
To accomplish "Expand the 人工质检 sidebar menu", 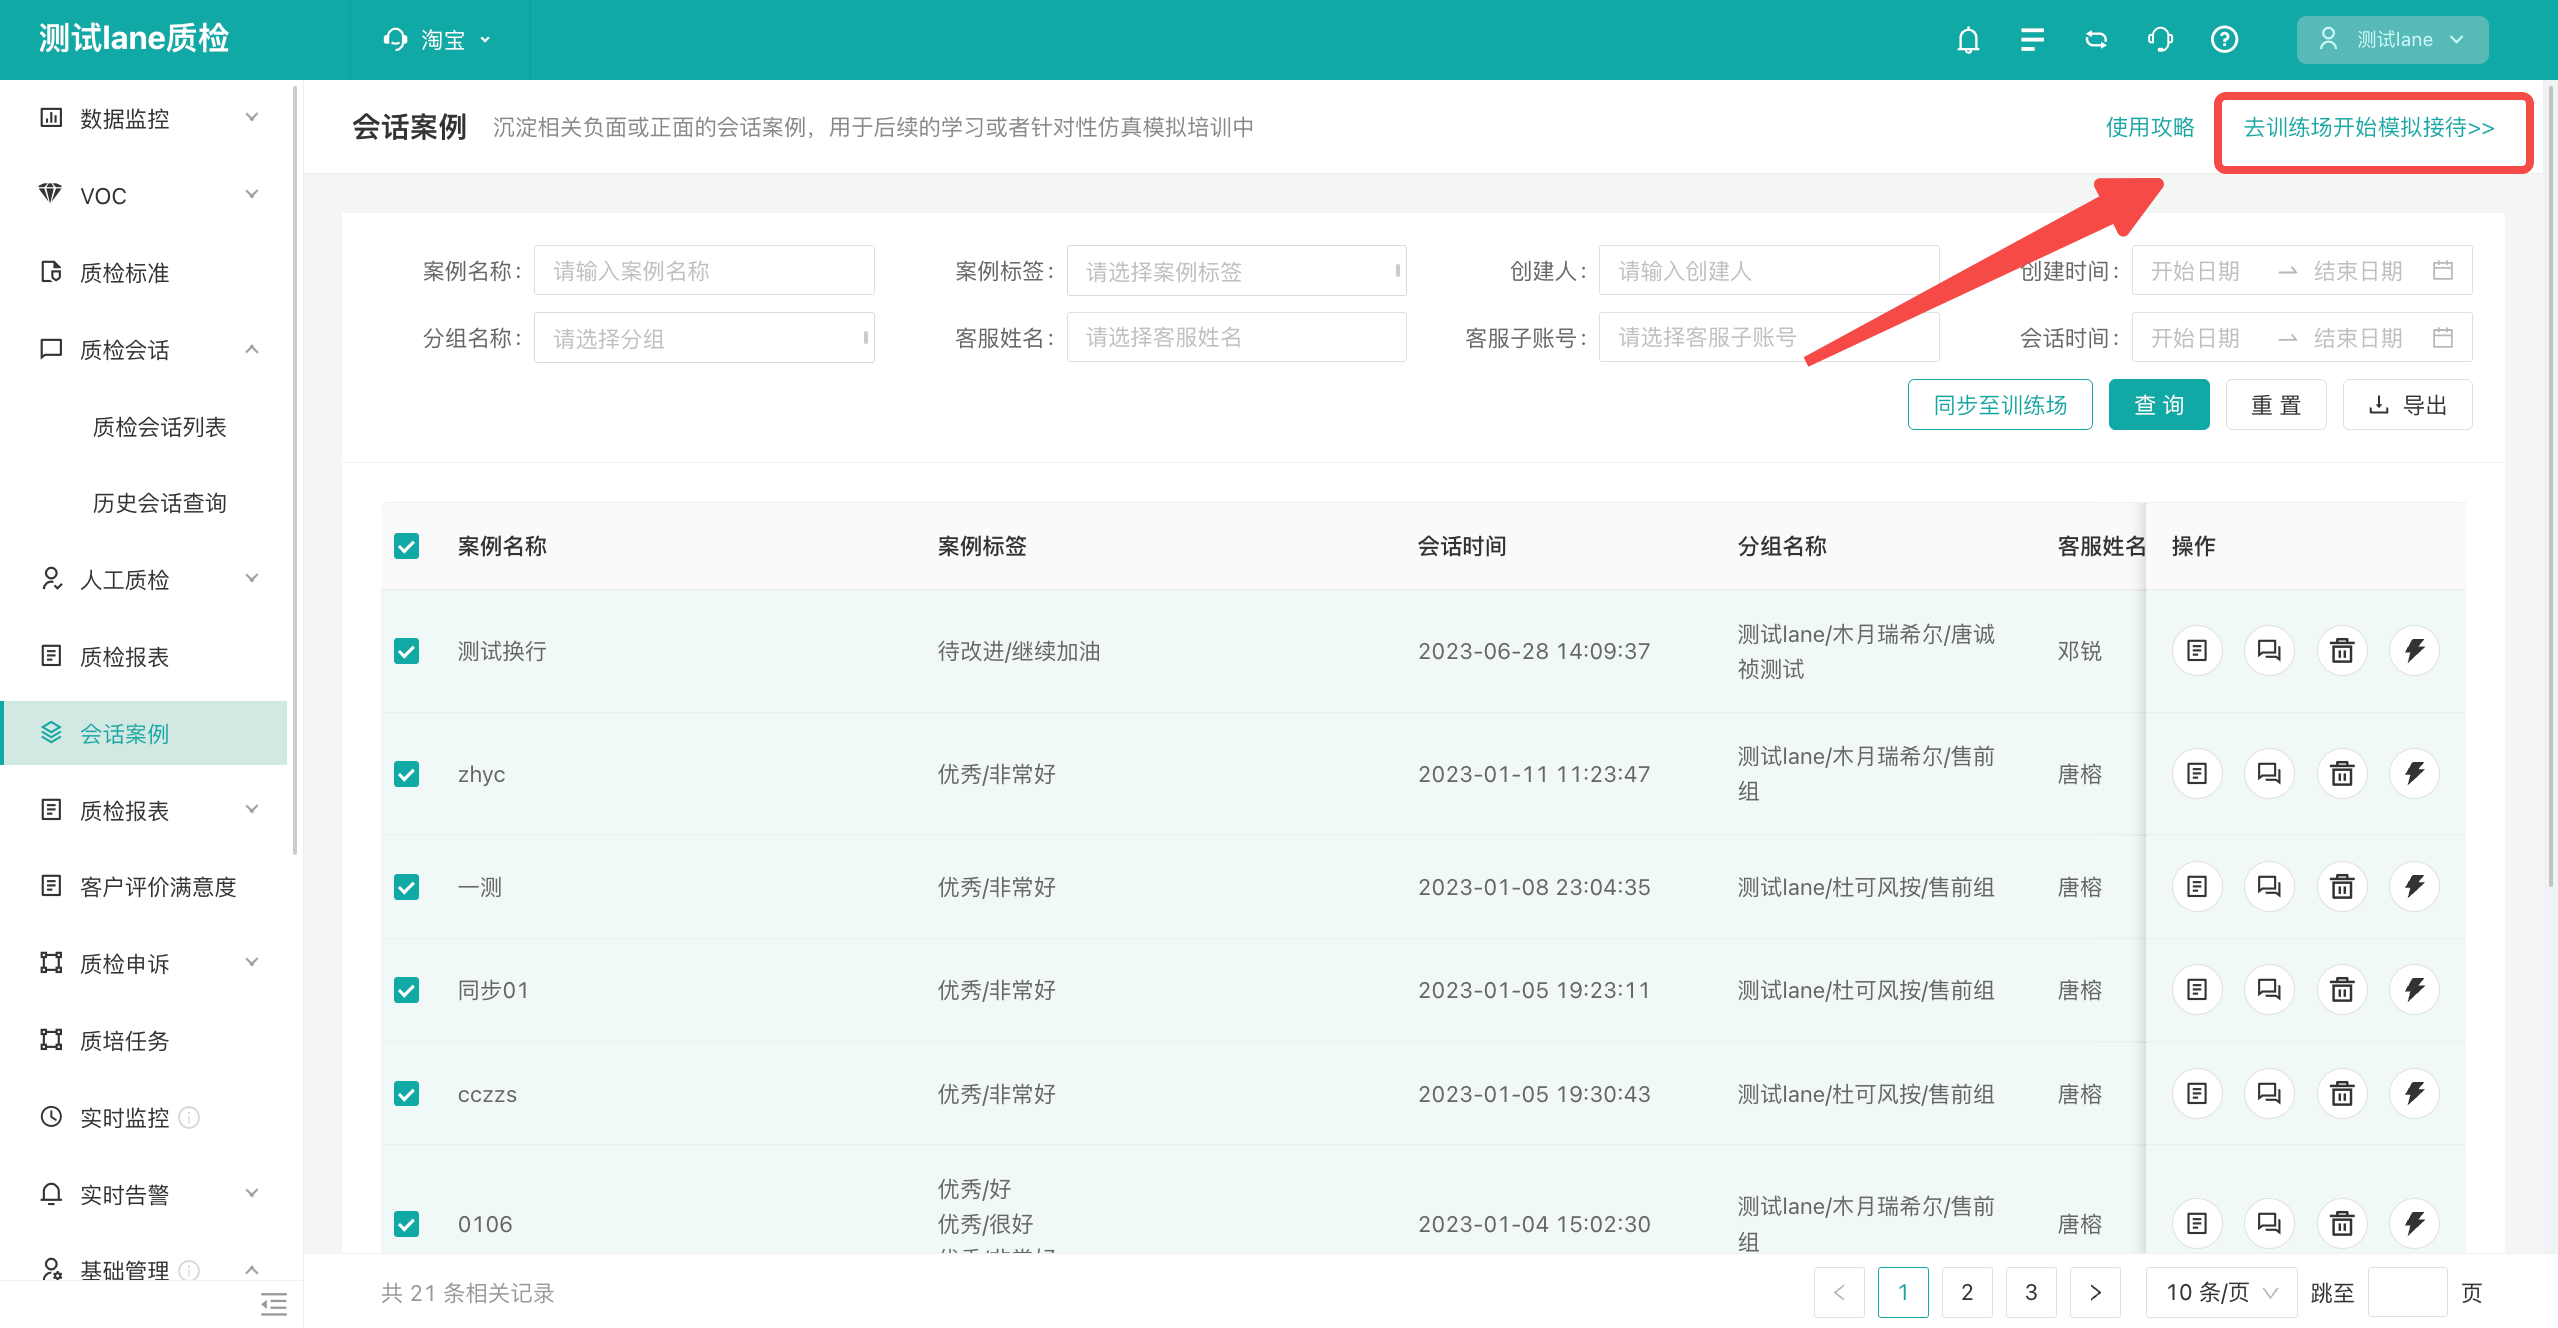I will (144, 579).
